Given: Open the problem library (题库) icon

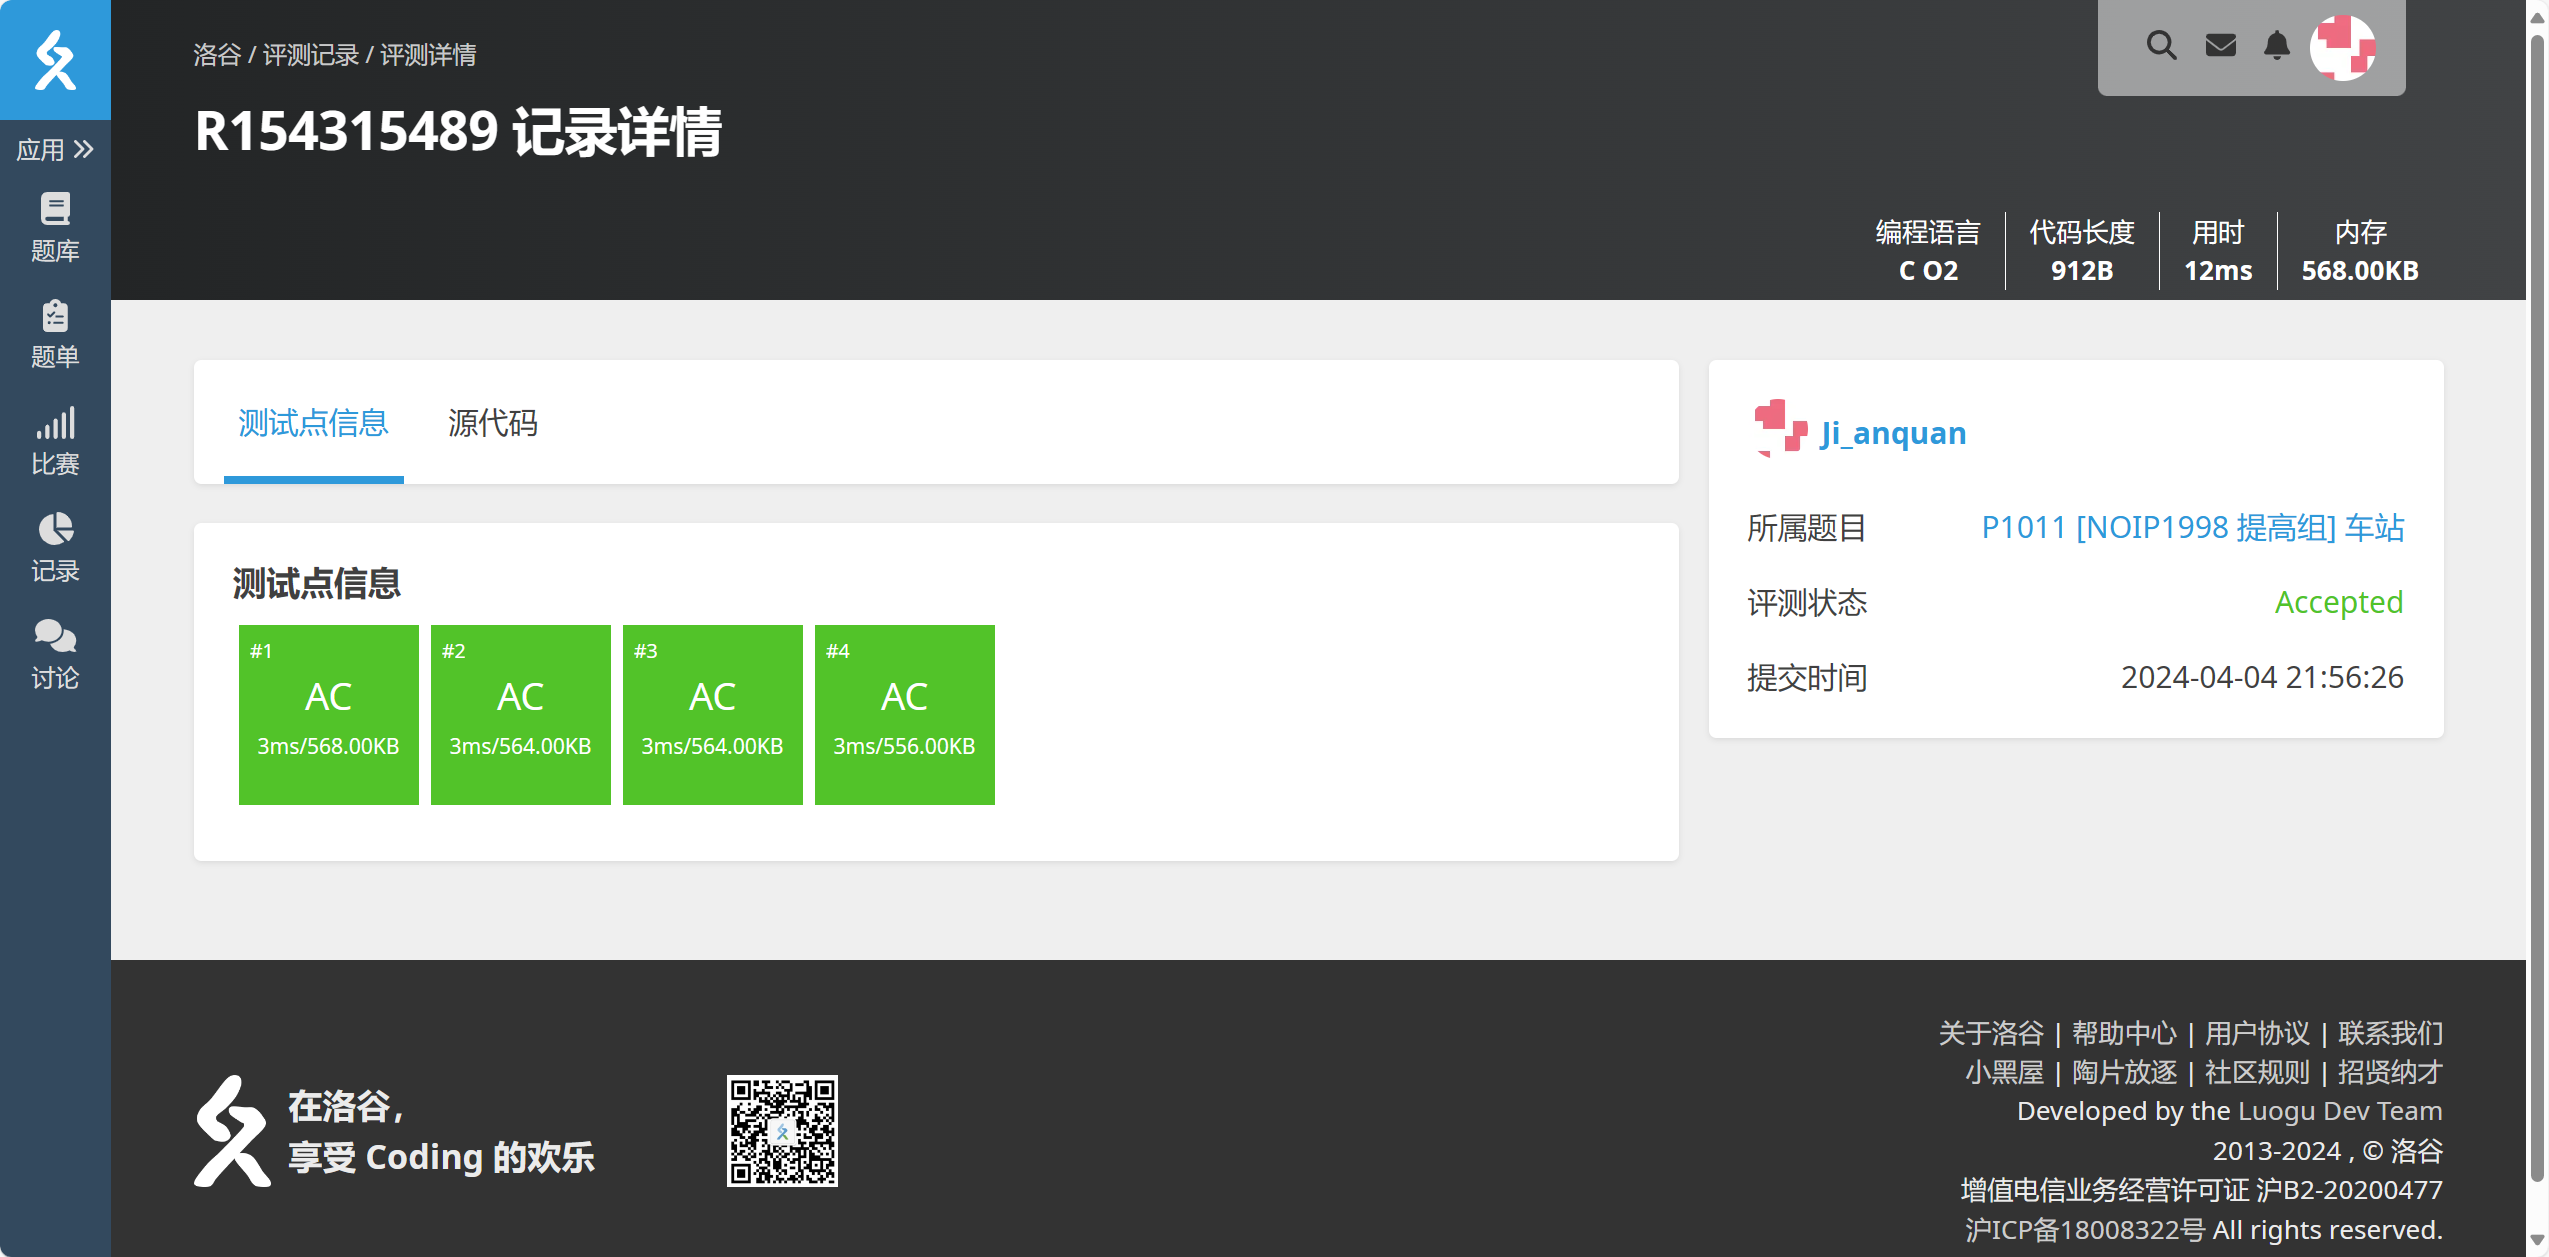Looking at the screenshot, I should click(x=55, y=228).
